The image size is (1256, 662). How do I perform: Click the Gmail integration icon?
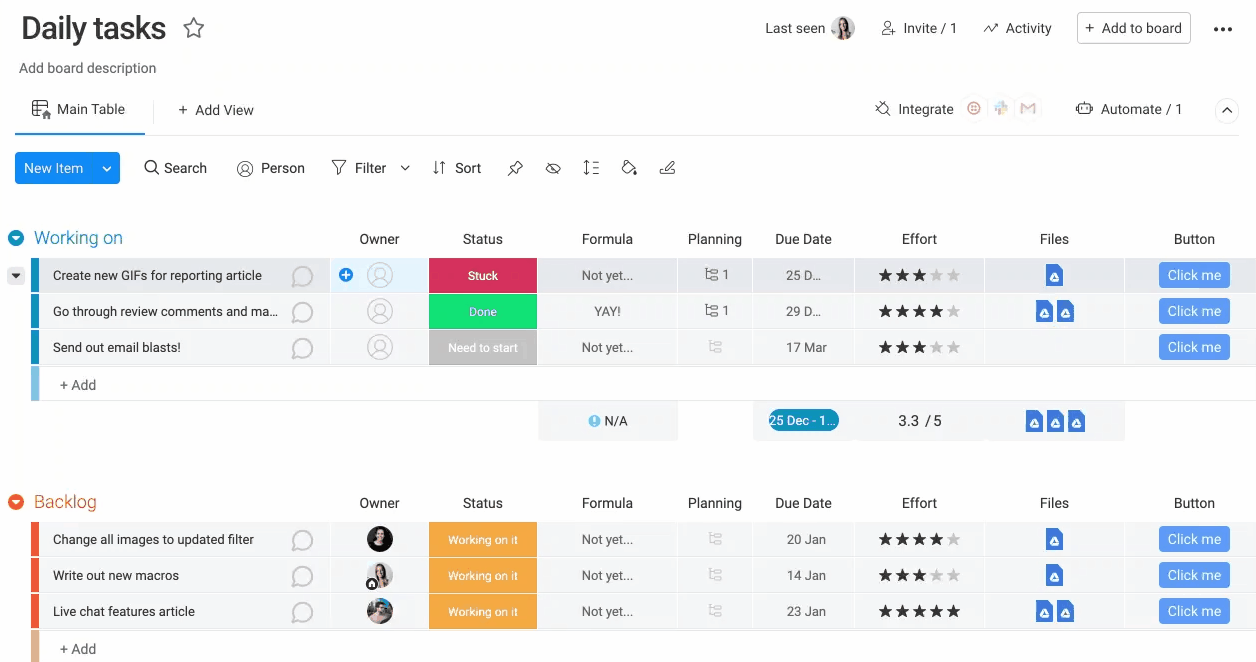coord(1028,109)
